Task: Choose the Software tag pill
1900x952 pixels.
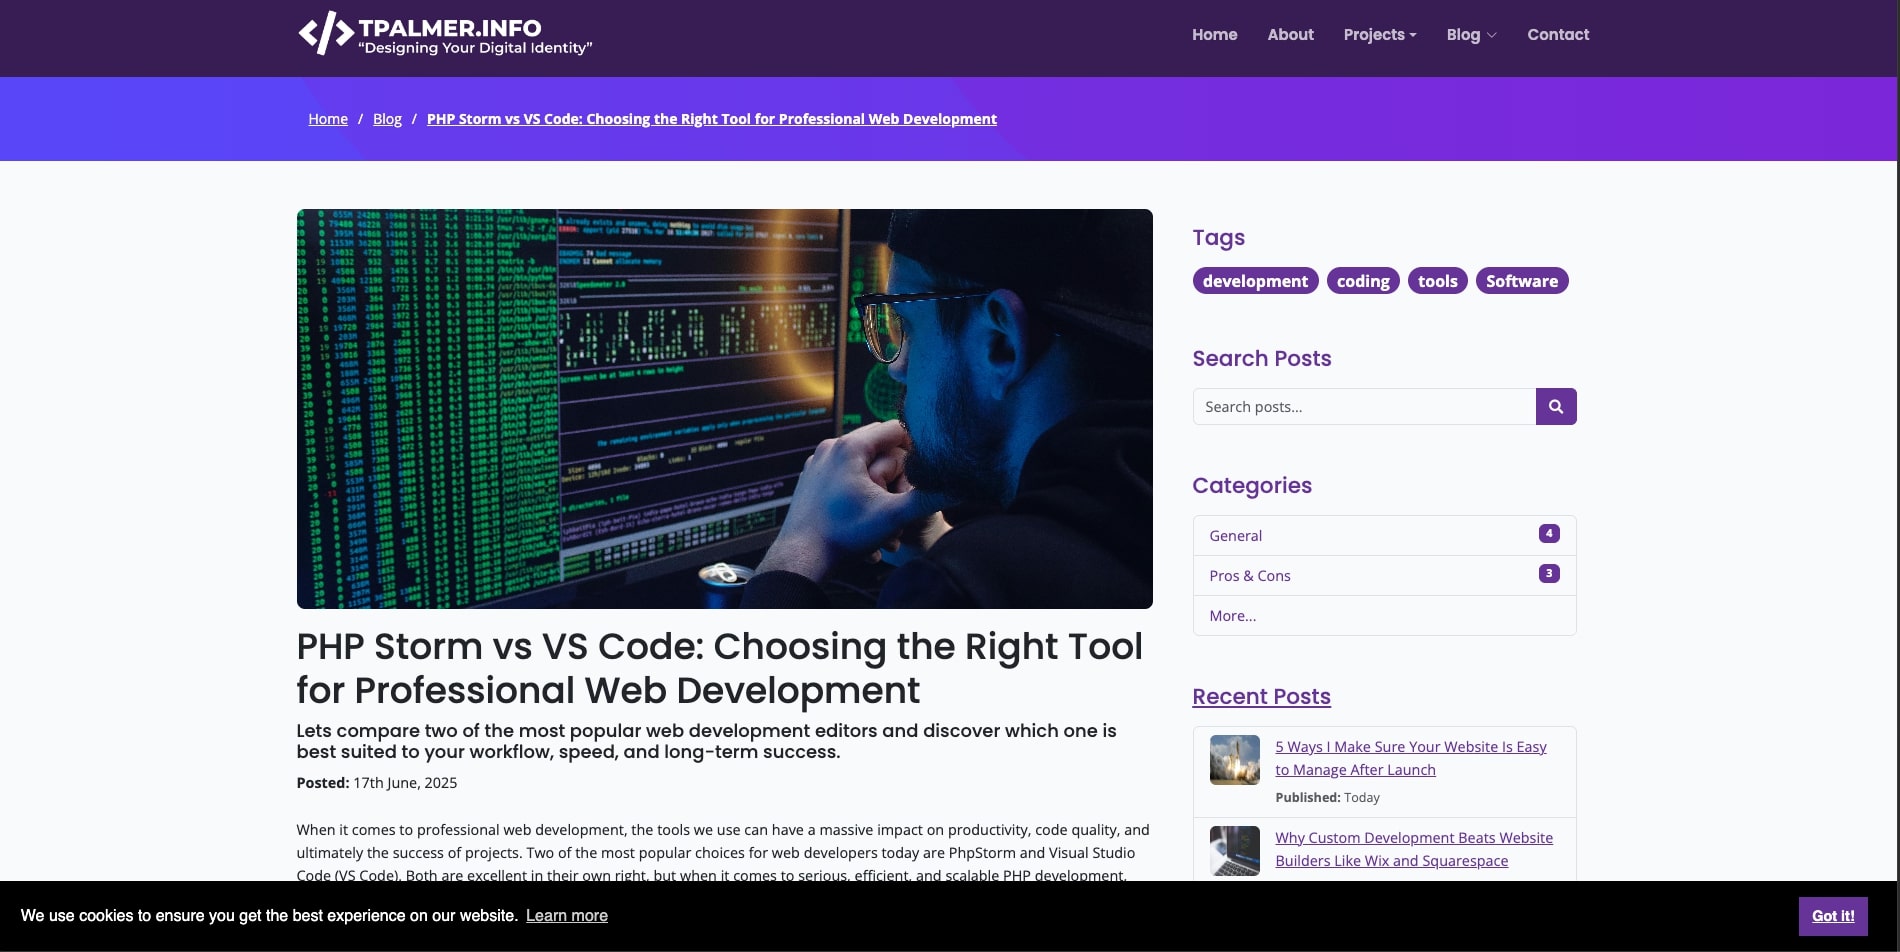Action: [x=1521, y=281]
